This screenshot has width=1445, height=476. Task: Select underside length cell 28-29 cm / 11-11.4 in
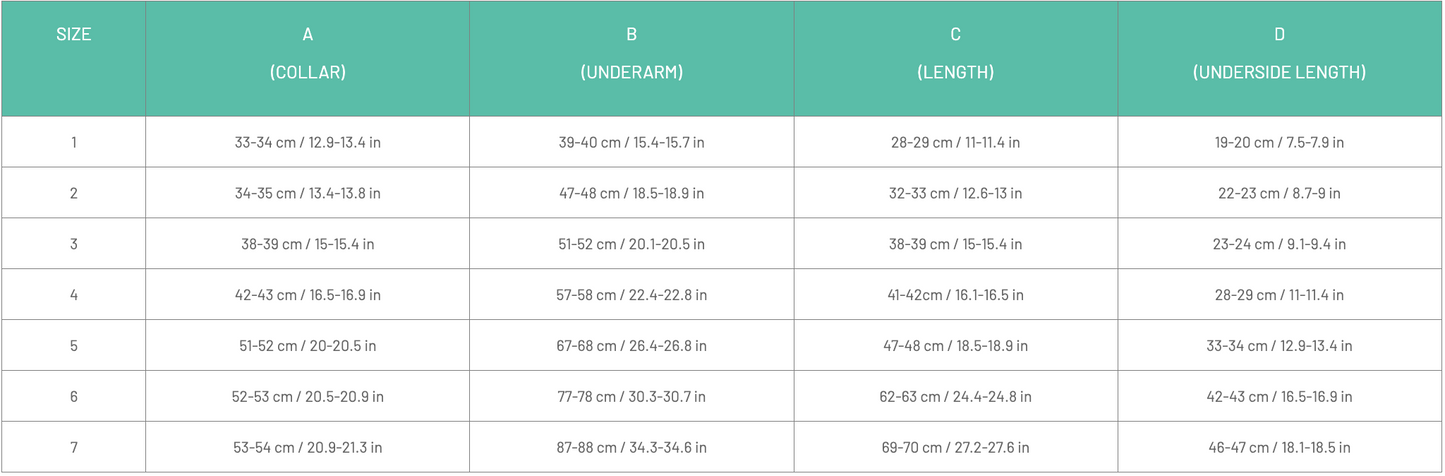tap(1279, 295)
